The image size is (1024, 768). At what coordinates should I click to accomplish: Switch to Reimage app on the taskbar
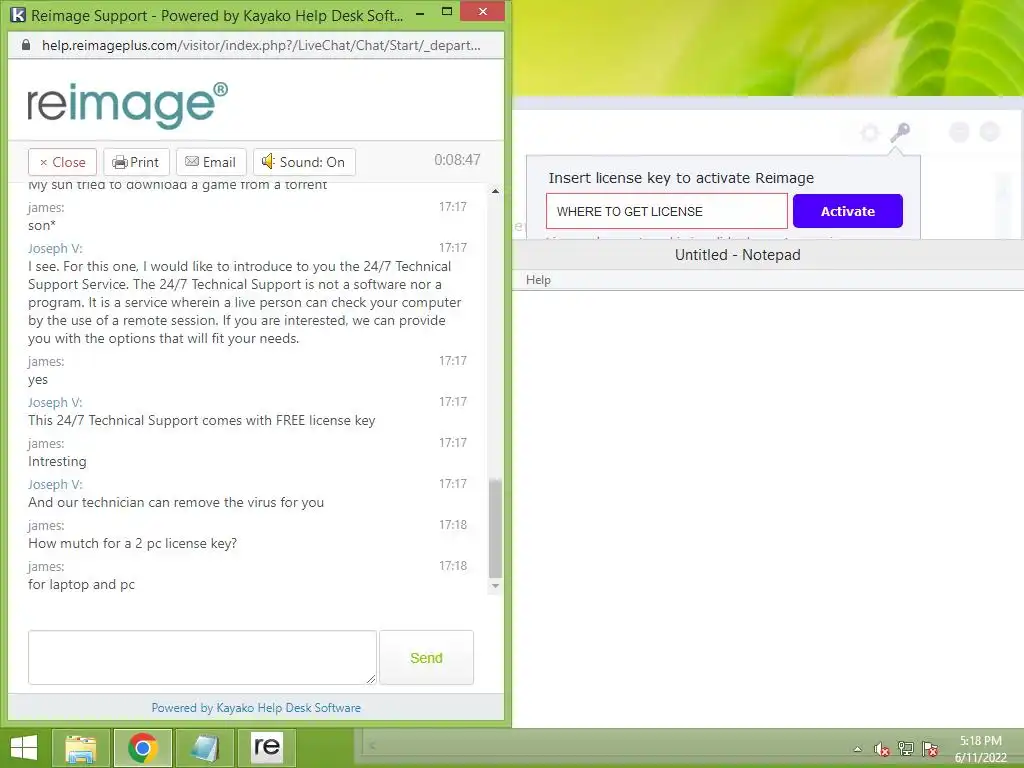pyautogui.click(x=267, y=748)
